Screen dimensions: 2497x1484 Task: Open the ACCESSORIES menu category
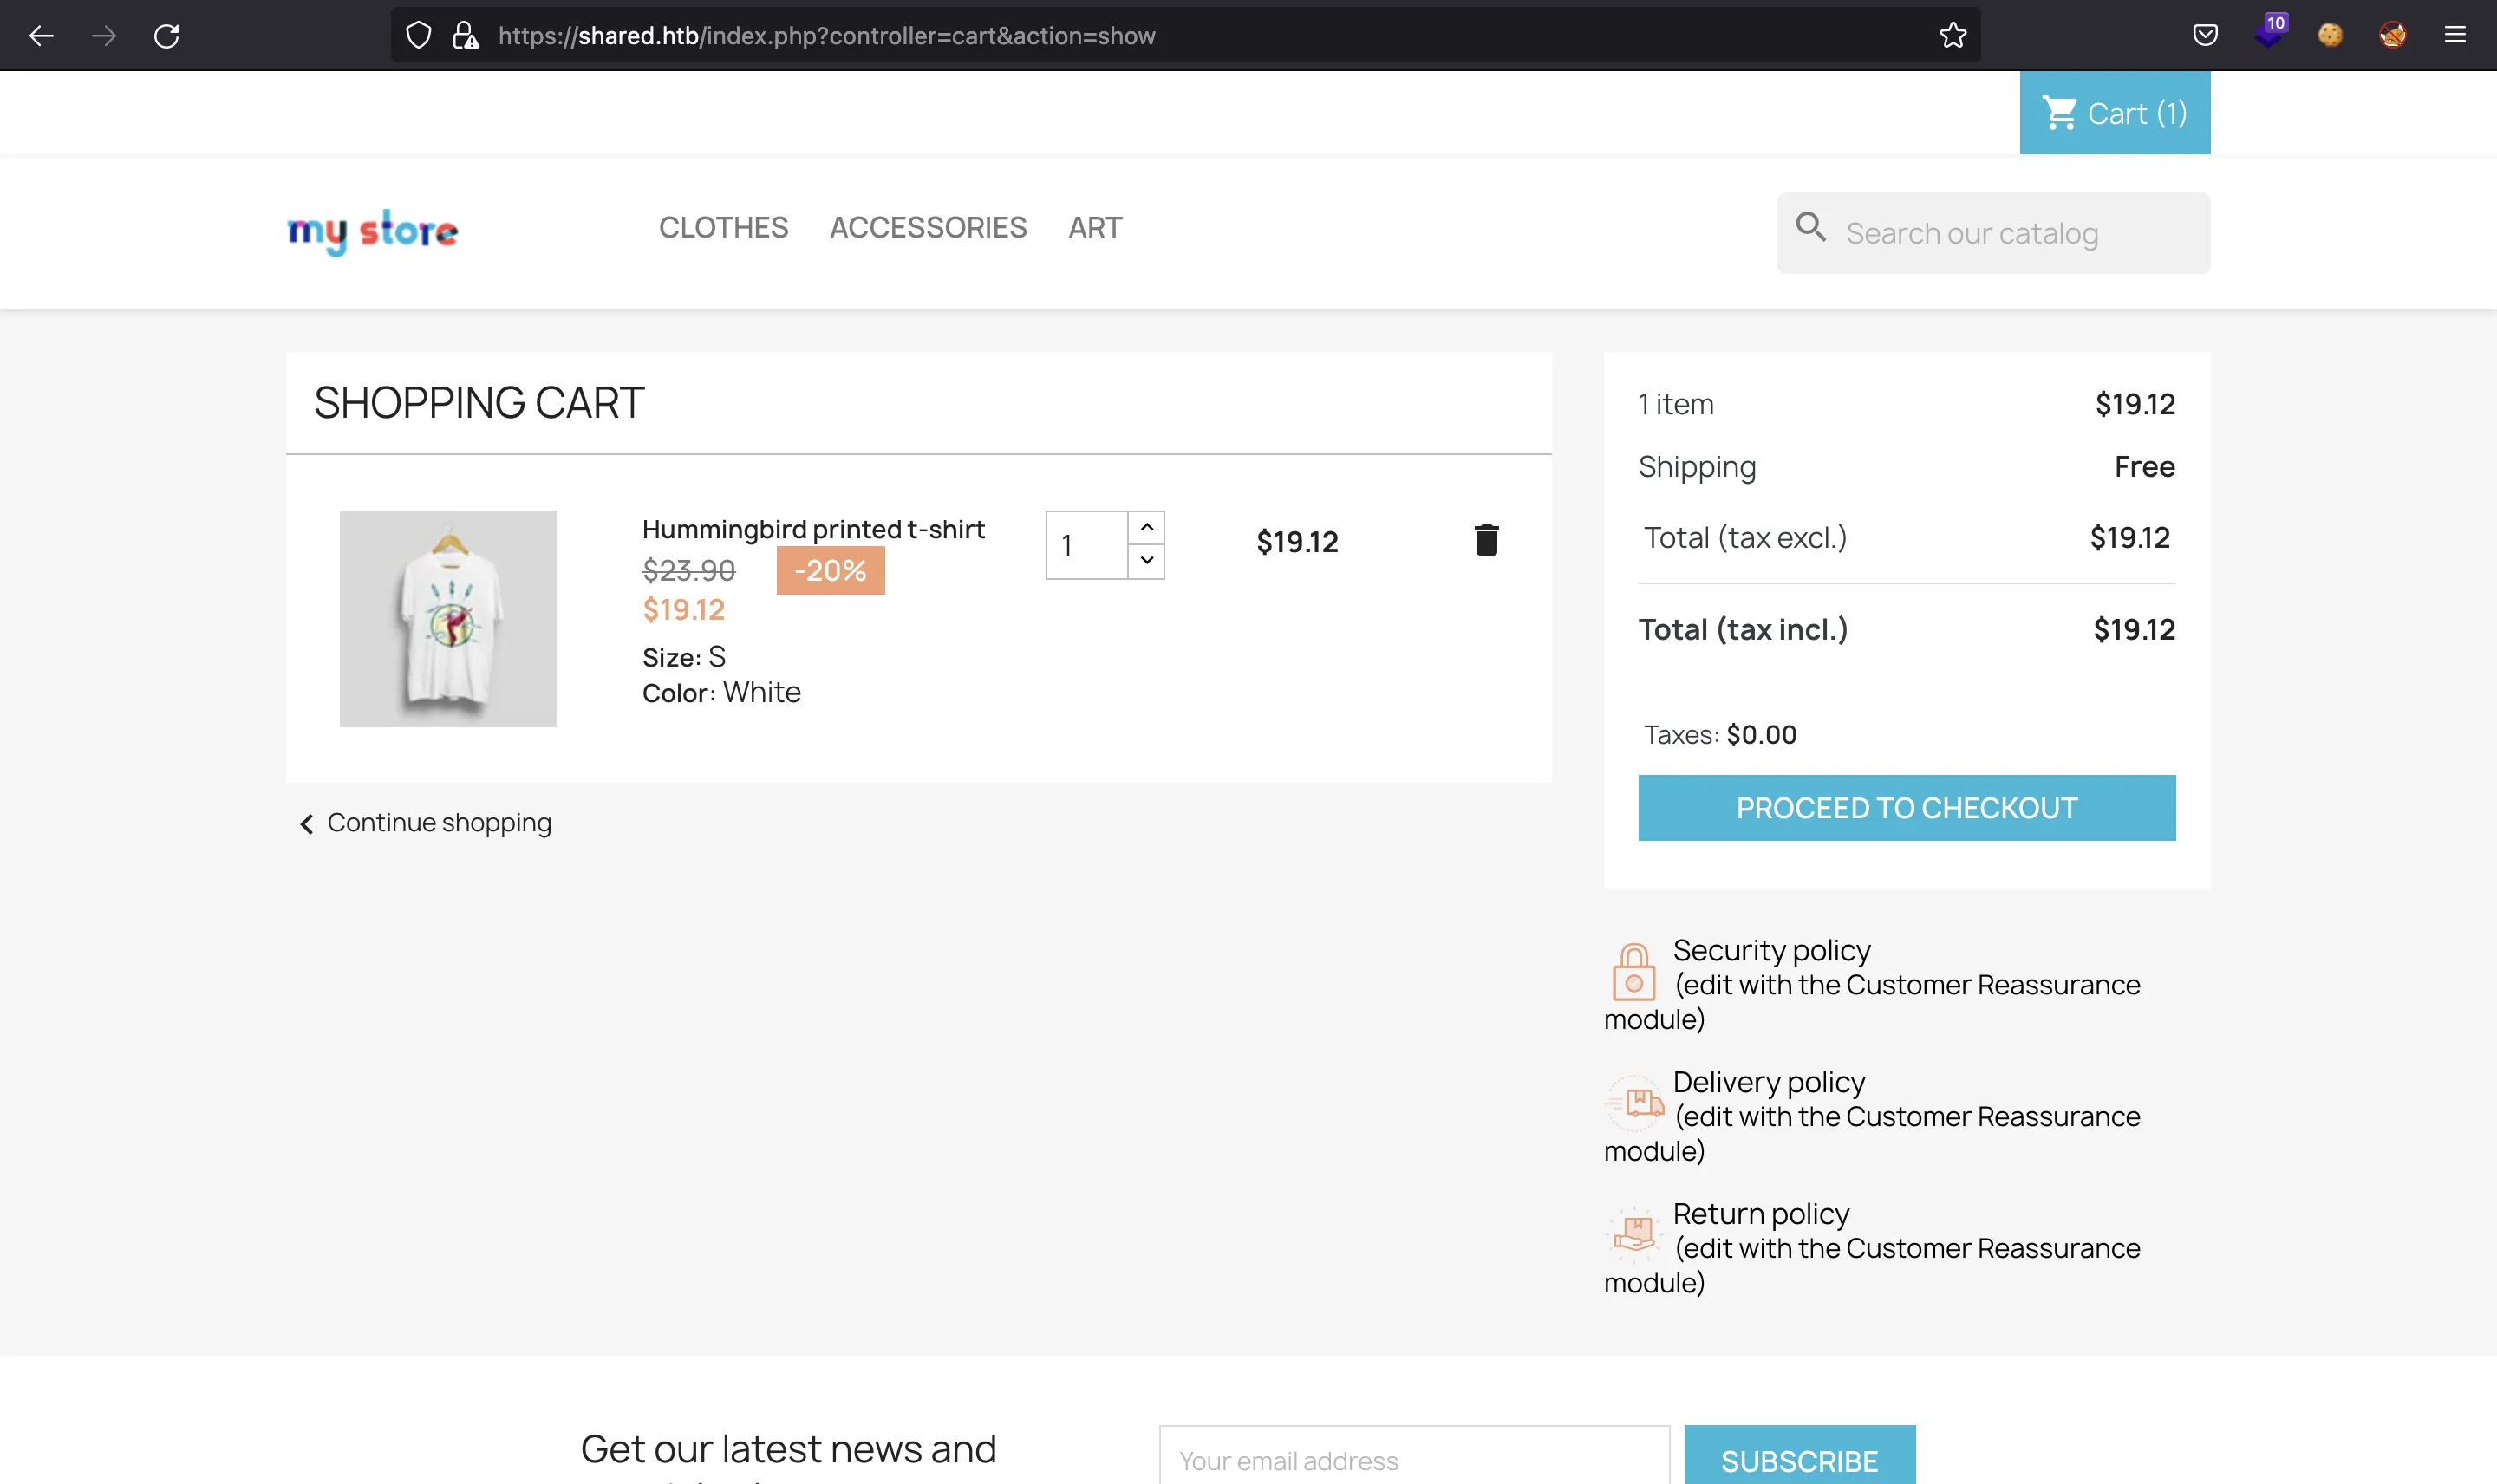928,226
